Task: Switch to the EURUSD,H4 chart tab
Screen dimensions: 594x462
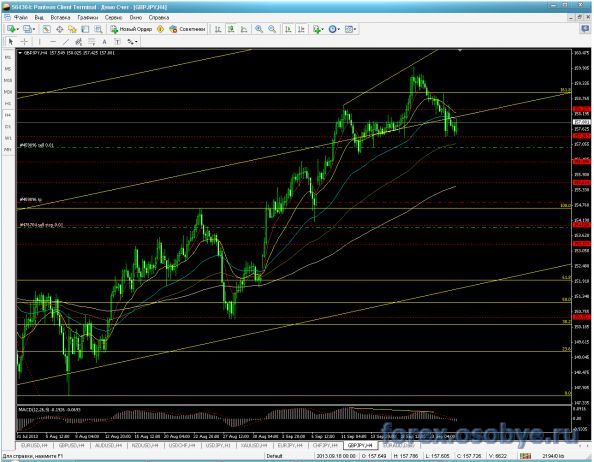Action: [34, 446]
